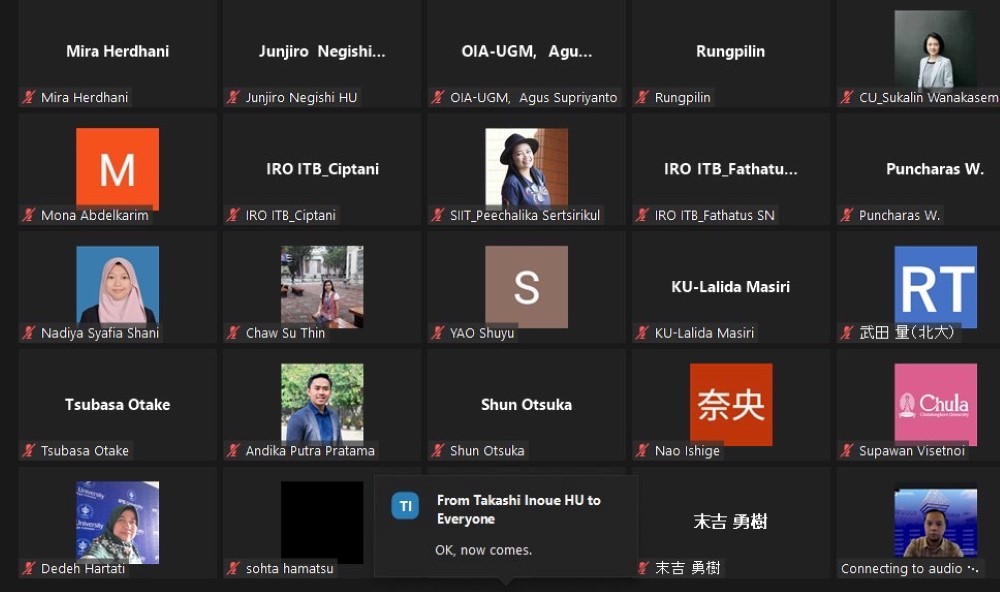This screenshot has height=592, width=1000.
Task: Select the KU-Lalida Masiri participant tile
Action: [x=730, y=287]
